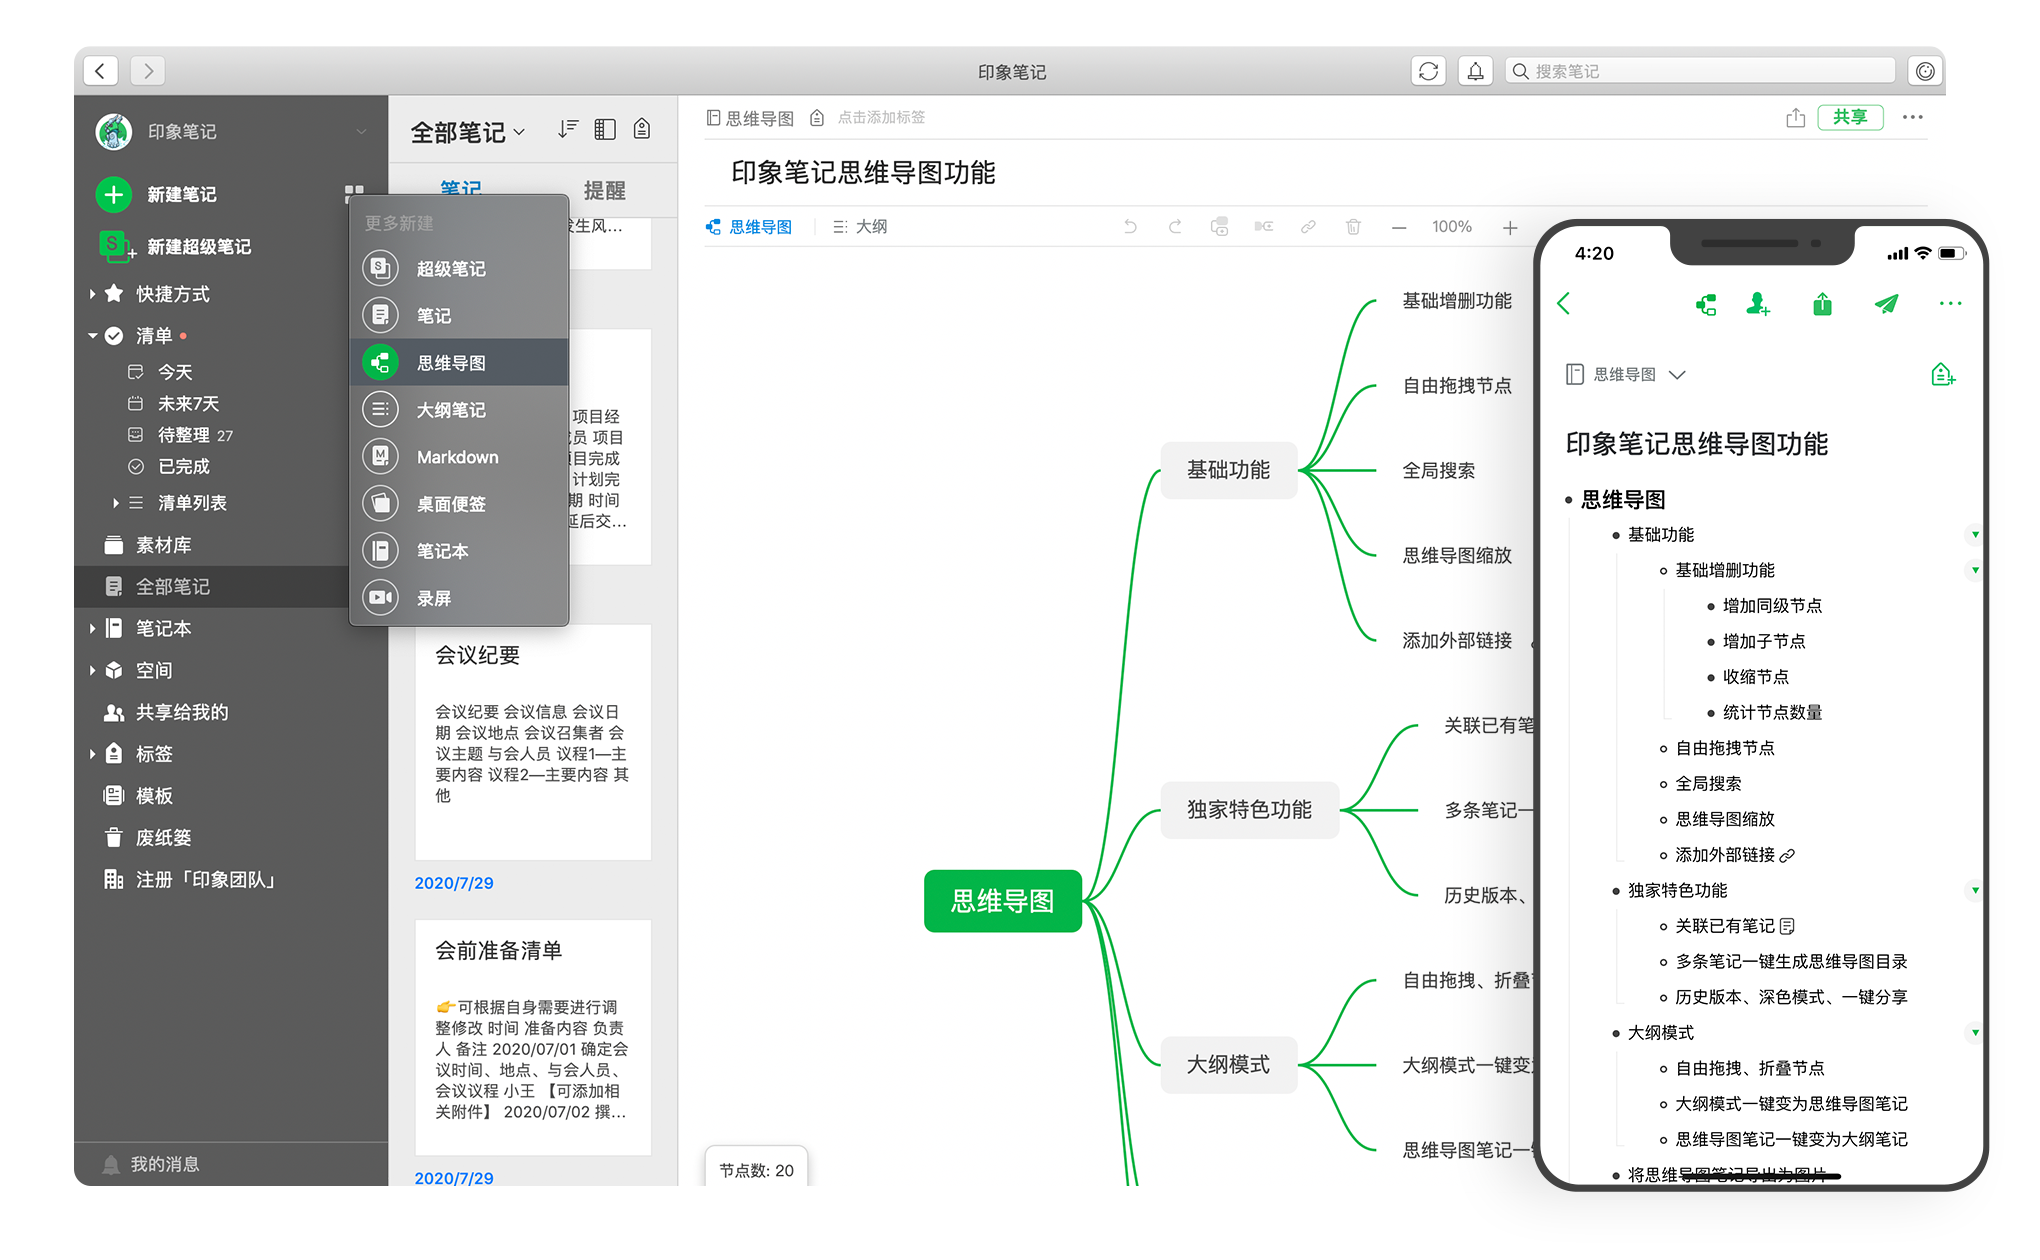
Task: Click the redo icon in mind map toolbar
Action: pos(1175,227)
